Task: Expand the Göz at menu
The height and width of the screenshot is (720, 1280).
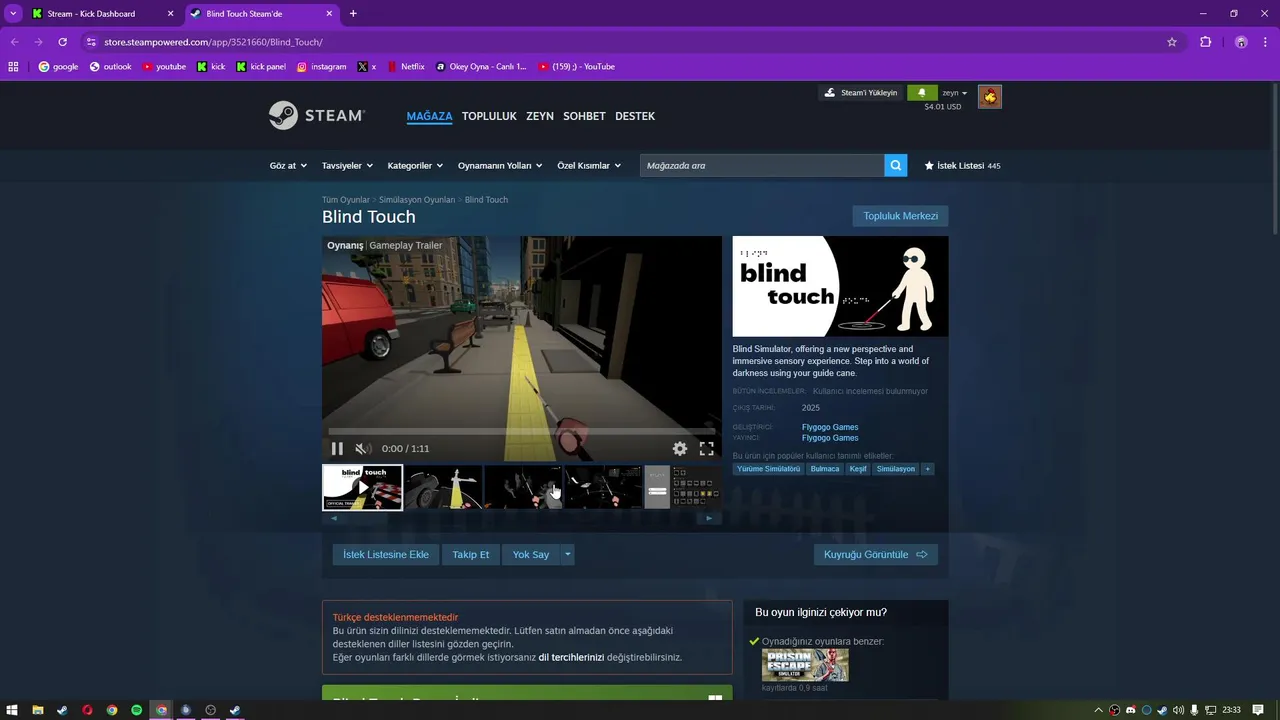Action: coord(288,166)
